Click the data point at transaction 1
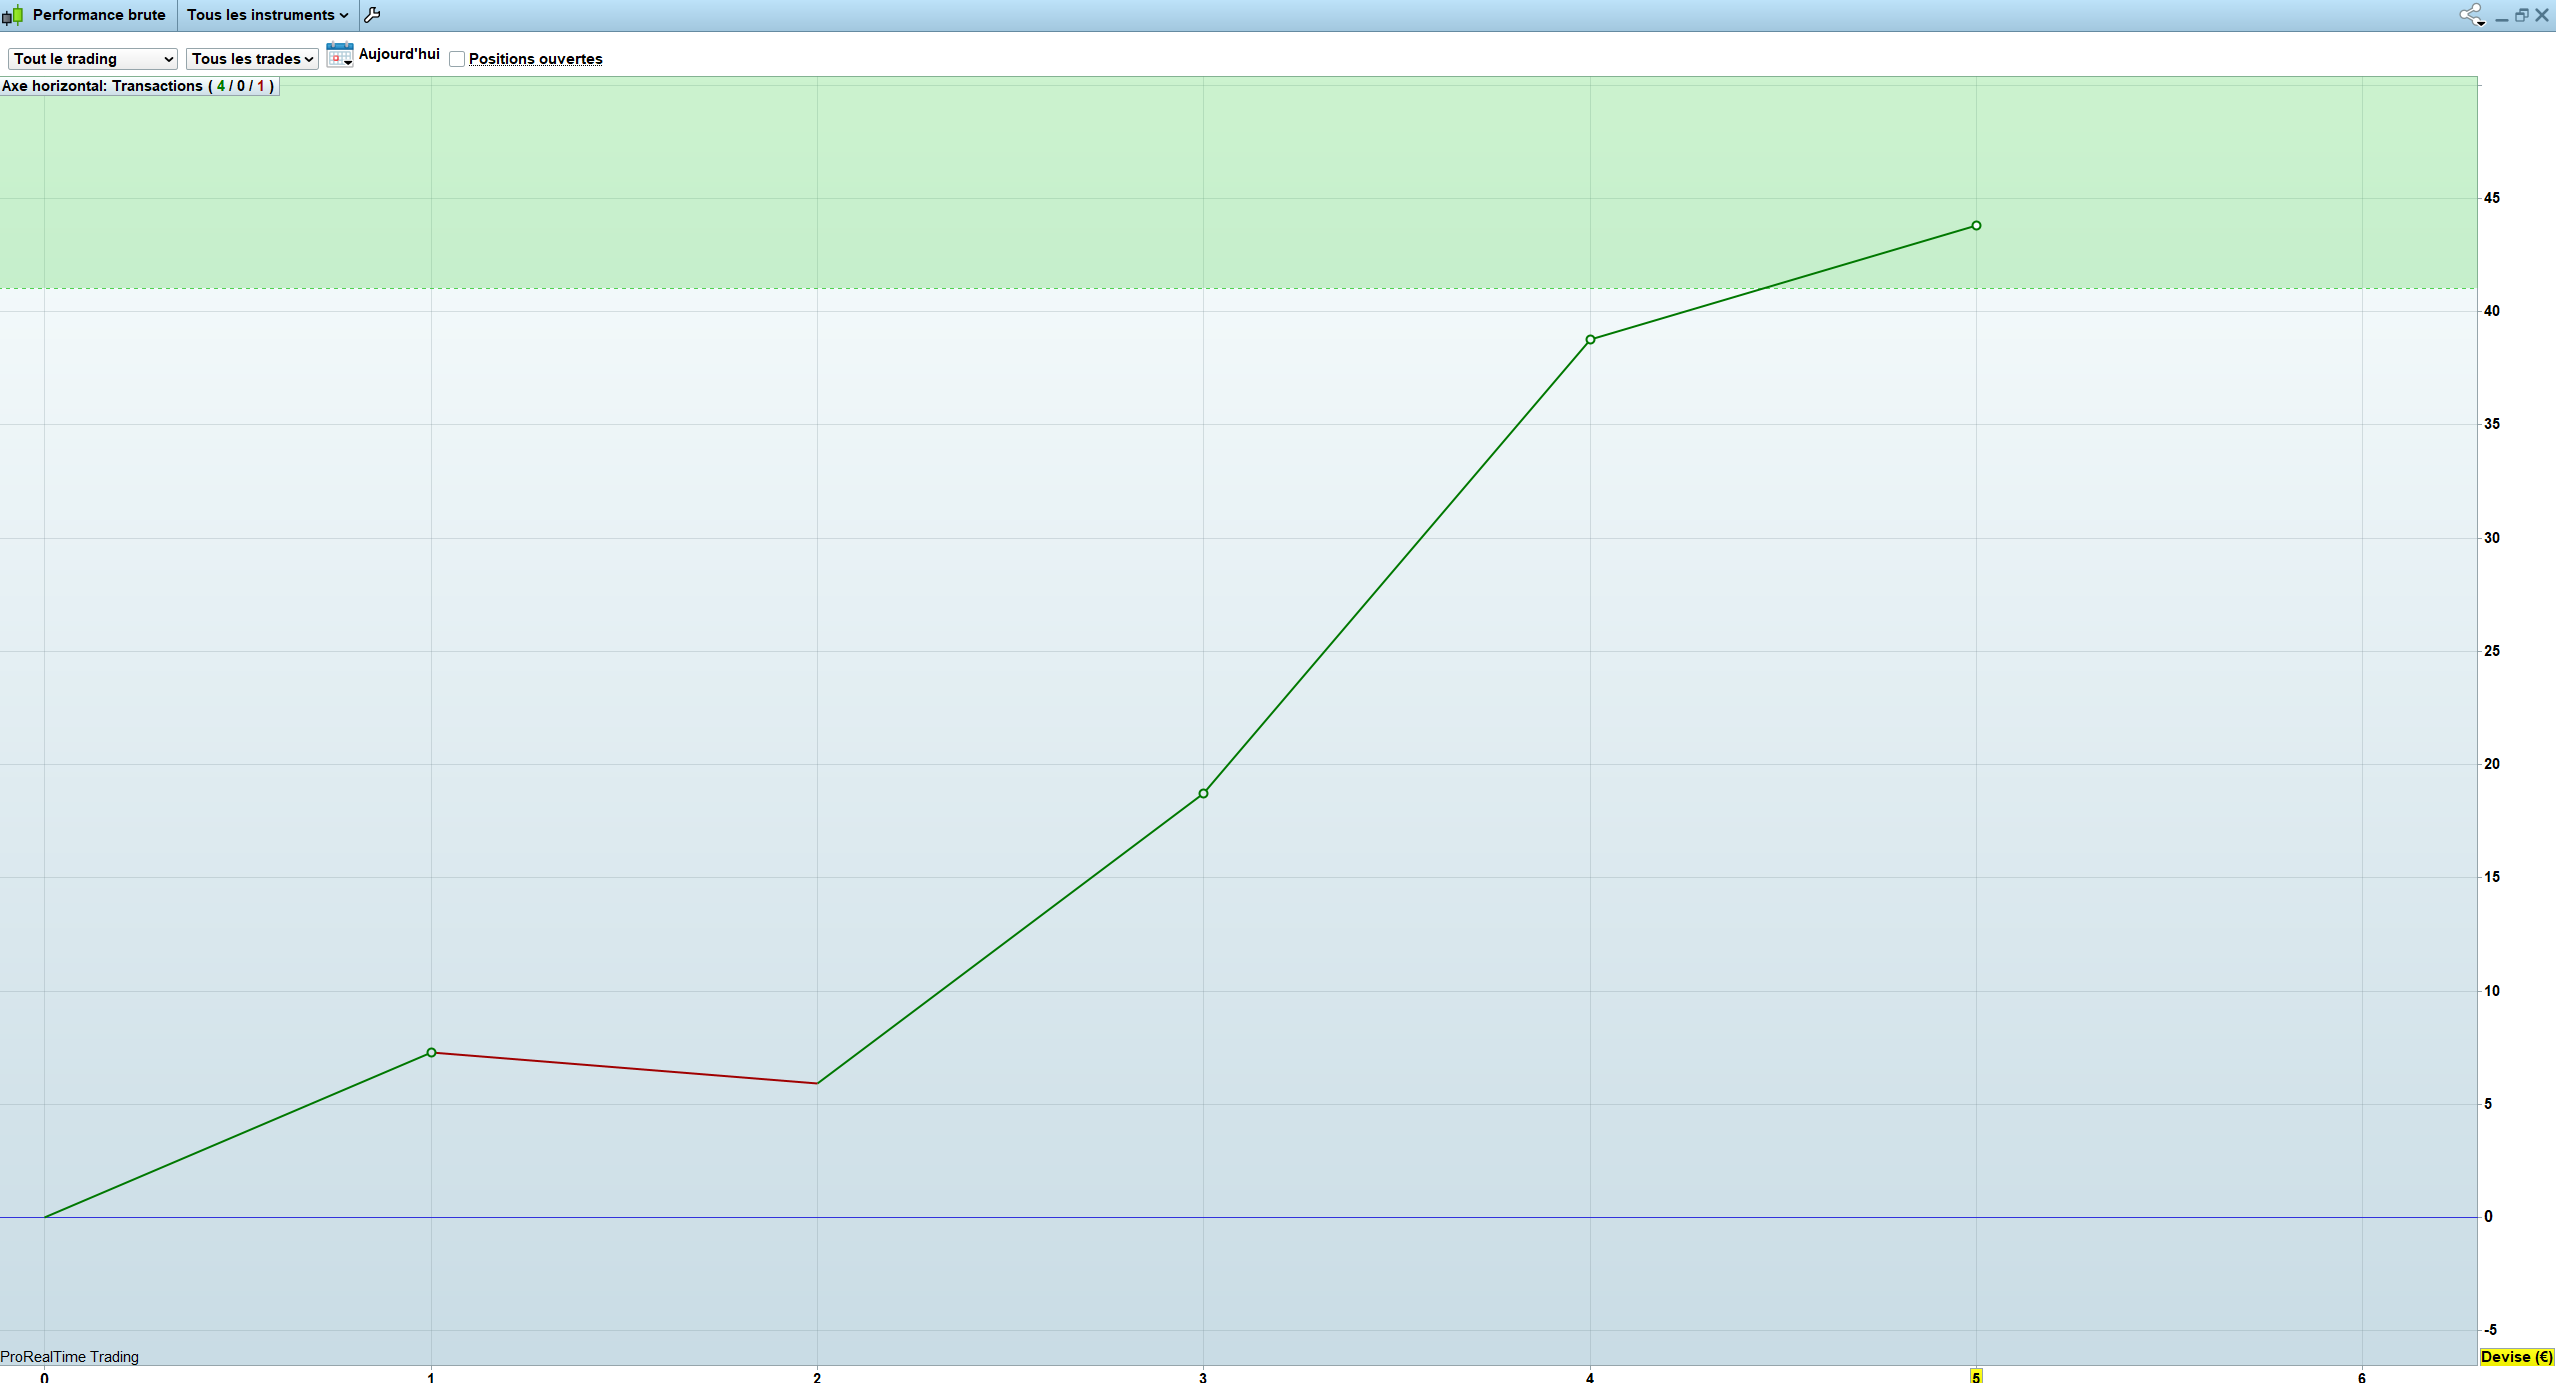 click(x=431, y=1052)
